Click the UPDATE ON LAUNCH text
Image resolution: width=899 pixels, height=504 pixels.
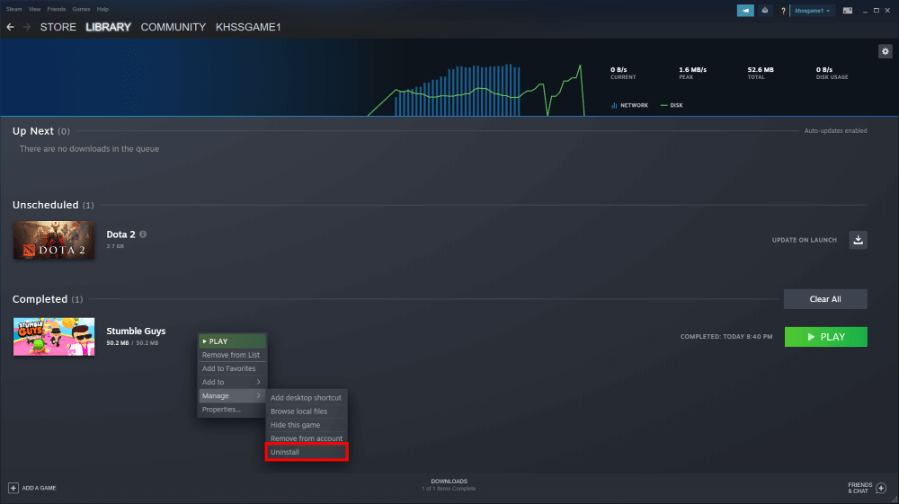point(804,240)
